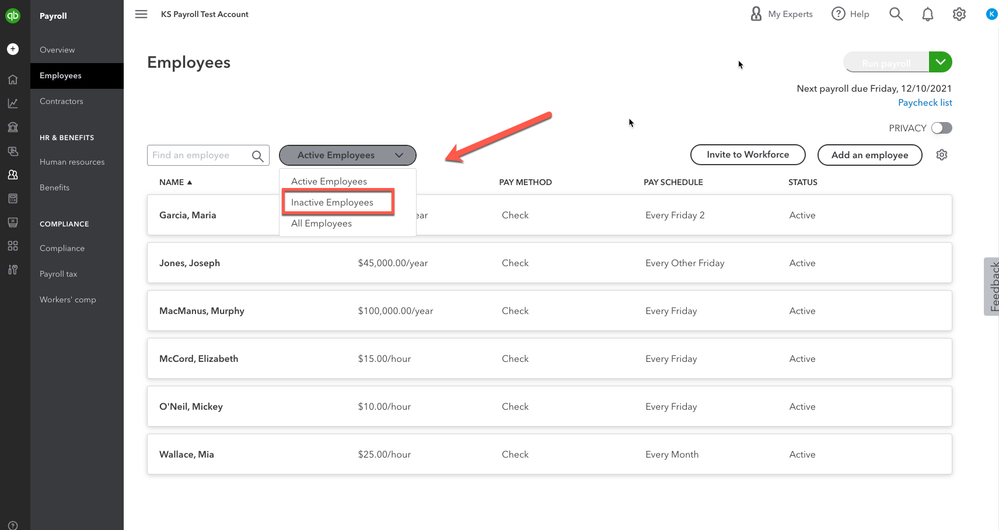Open Employees in the sidebar
999x530 pixels.
pos(61,75)
